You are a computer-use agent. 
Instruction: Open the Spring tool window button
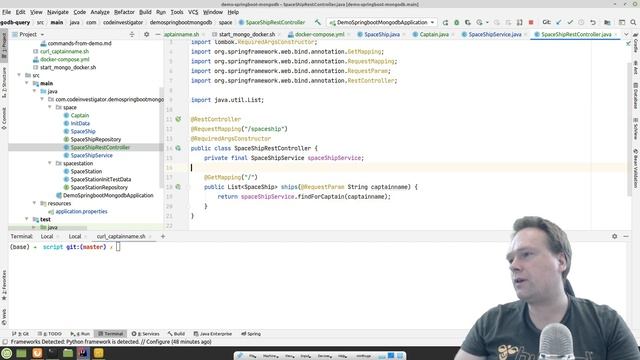(x=251, y=334)
